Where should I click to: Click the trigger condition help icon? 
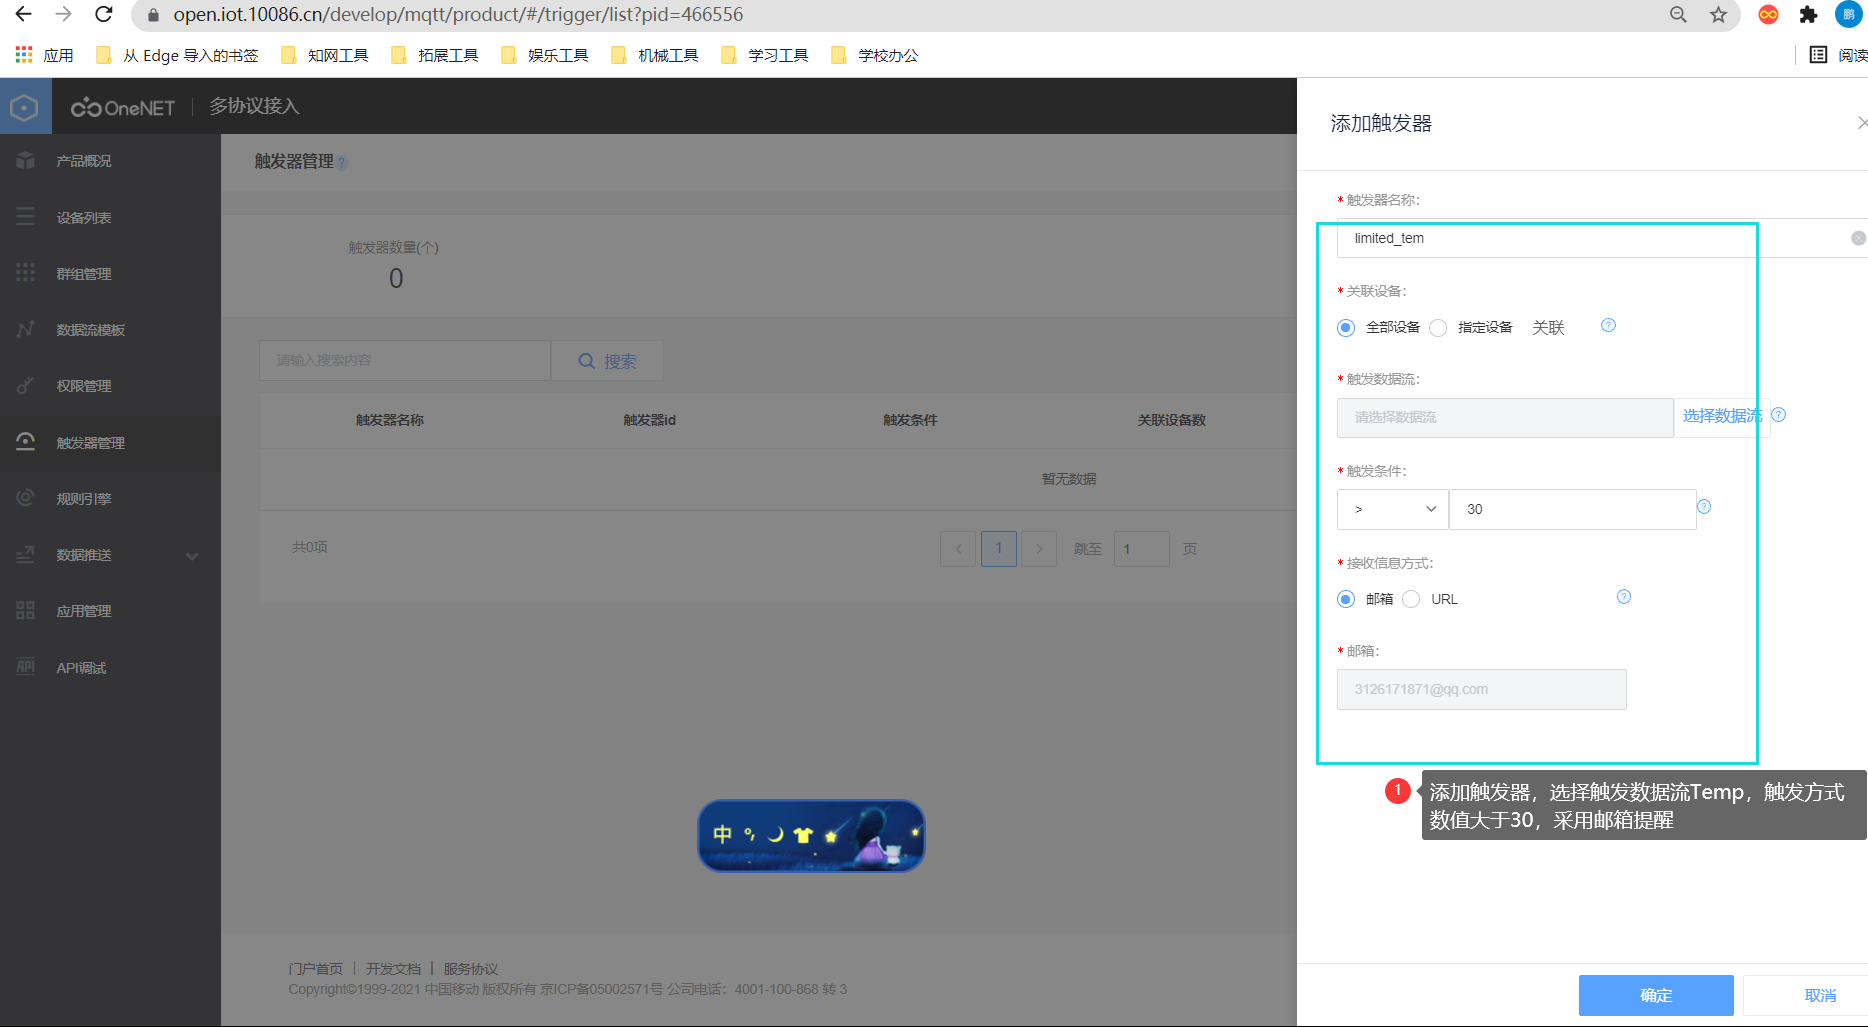click(1705, 506)
